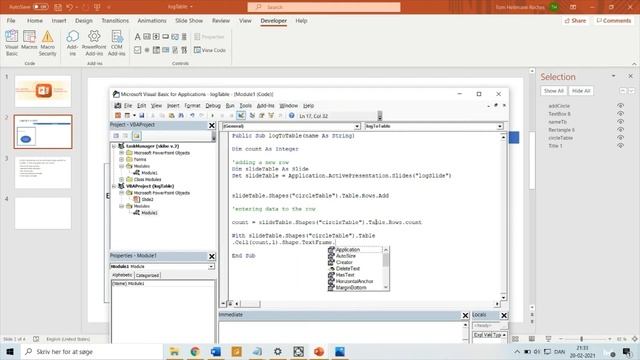Toggle visibility of Rectangle 6 object
The image size is (640, 360).
pyautogui.click(x=620, y=130)
